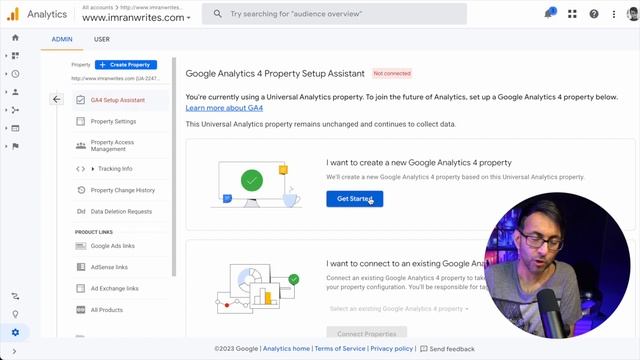640x360 pixels.
Task: Expand Realtime section arrow in sidebar
Action: pyautogui.click(x=6, y=74)
